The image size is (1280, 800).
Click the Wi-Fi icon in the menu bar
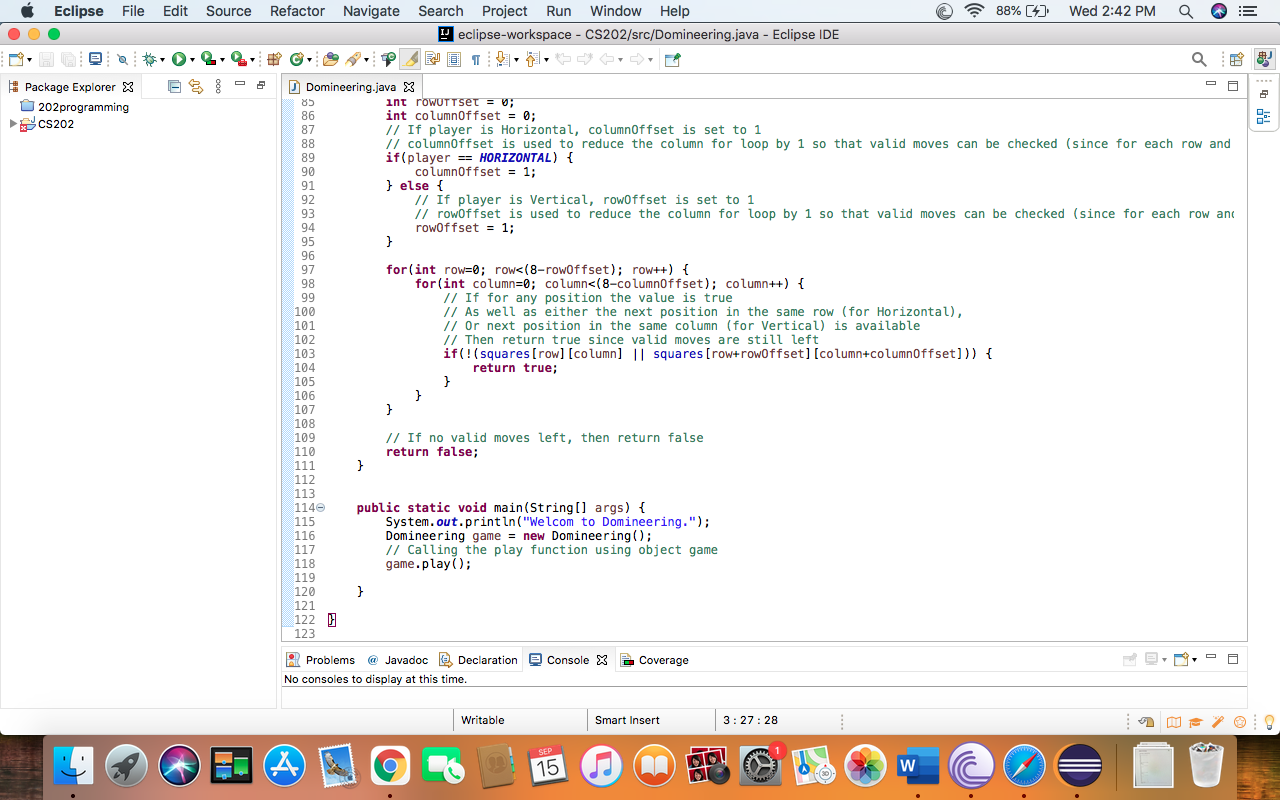[974, 11]
